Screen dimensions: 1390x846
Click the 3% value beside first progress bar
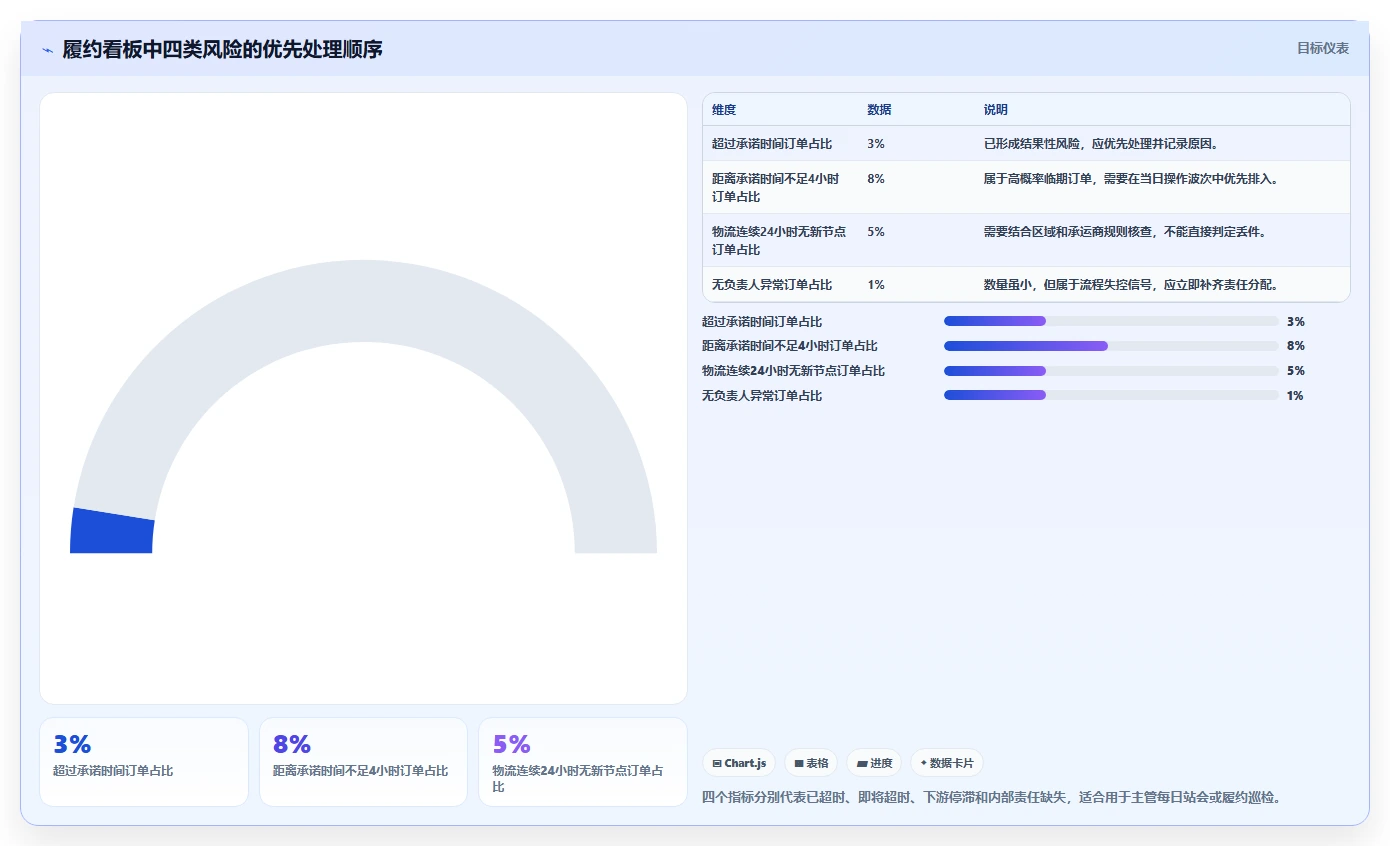point(1295,322)
